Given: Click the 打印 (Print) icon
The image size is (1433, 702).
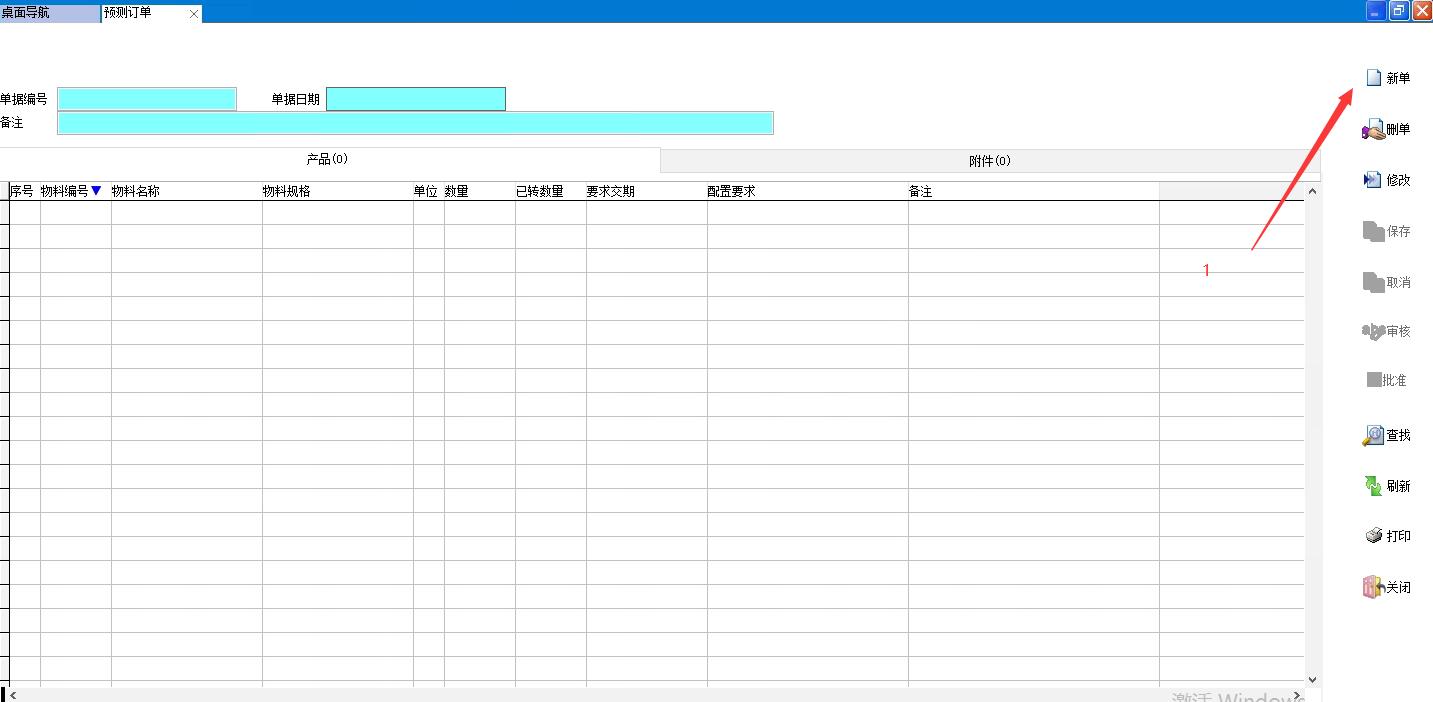Looking at the screenshot, I should 1373,536.
